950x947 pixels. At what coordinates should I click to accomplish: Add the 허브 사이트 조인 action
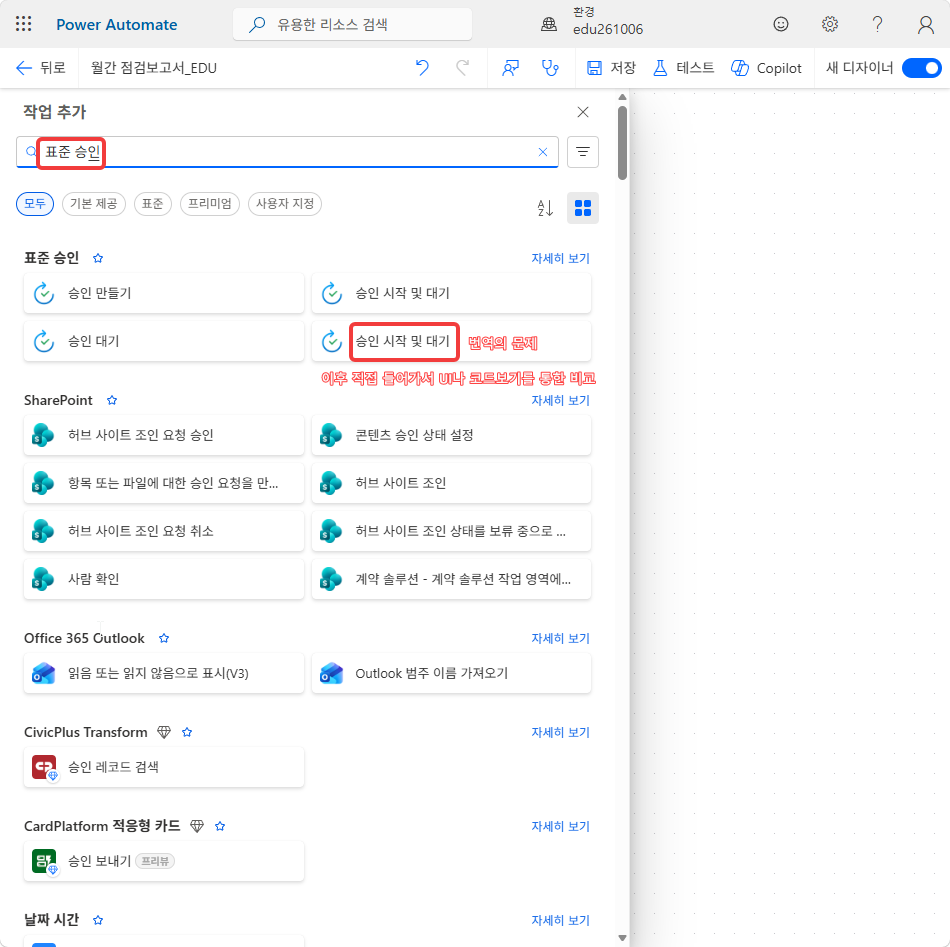pos(451,483)
